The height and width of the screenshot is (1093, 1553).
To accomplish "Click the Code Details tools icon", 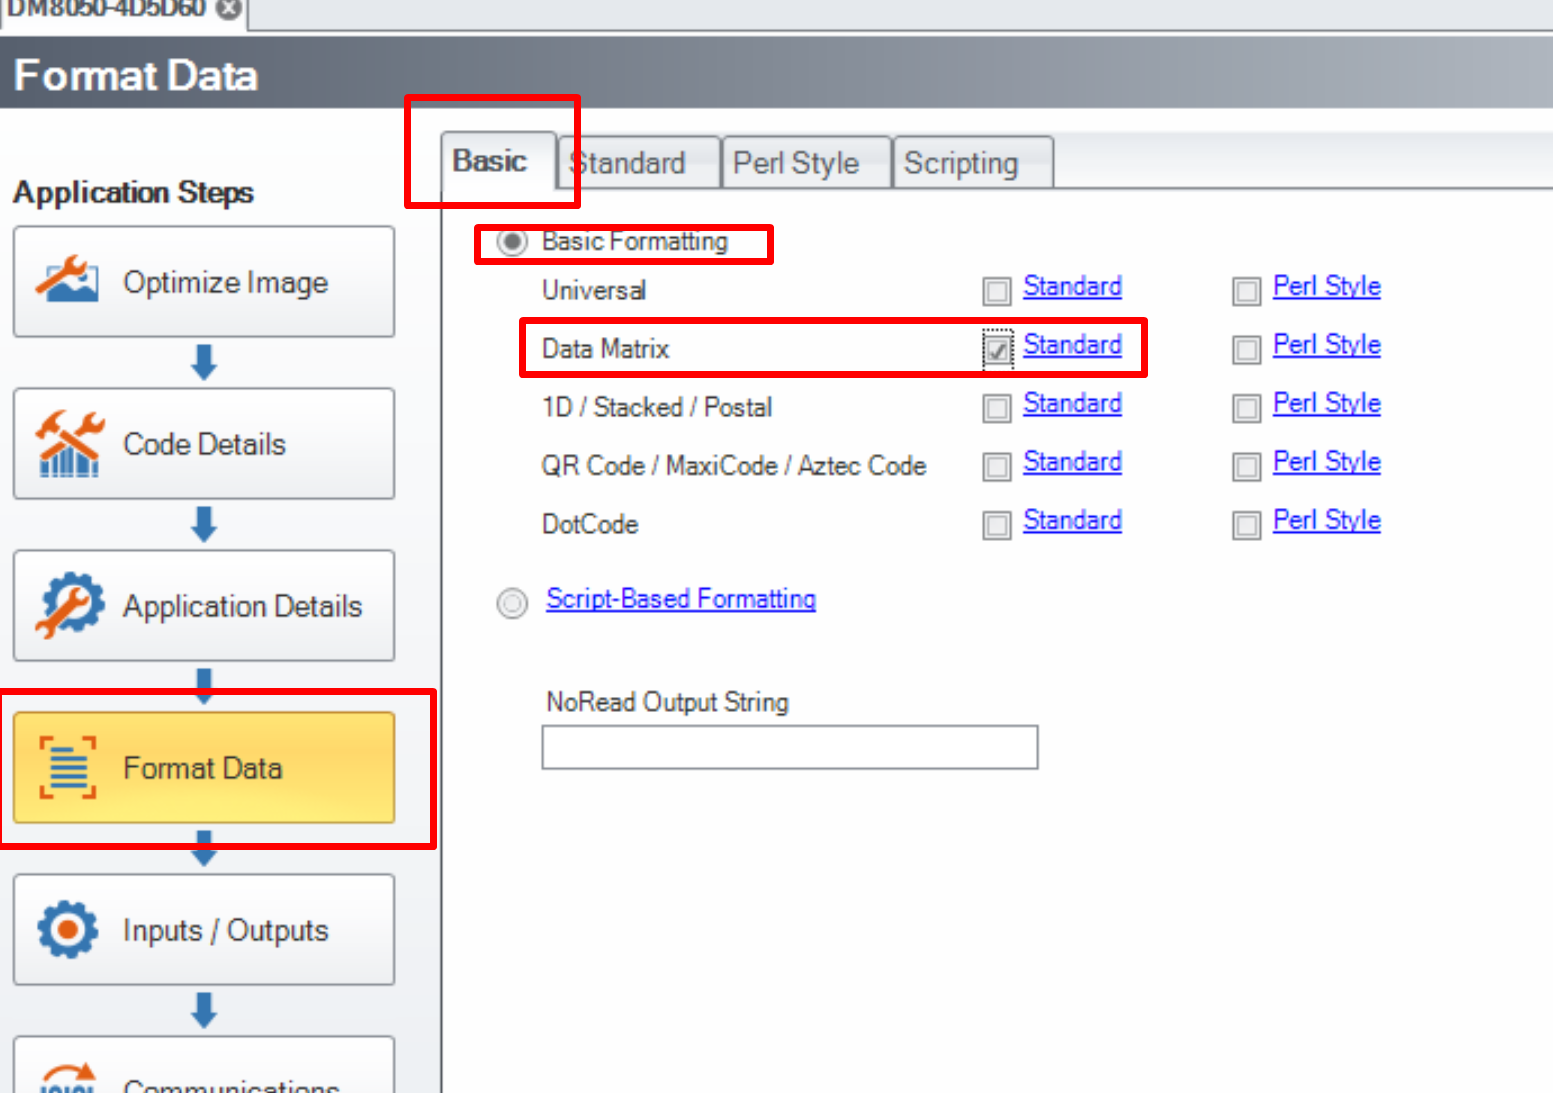I will pos(68,443).
